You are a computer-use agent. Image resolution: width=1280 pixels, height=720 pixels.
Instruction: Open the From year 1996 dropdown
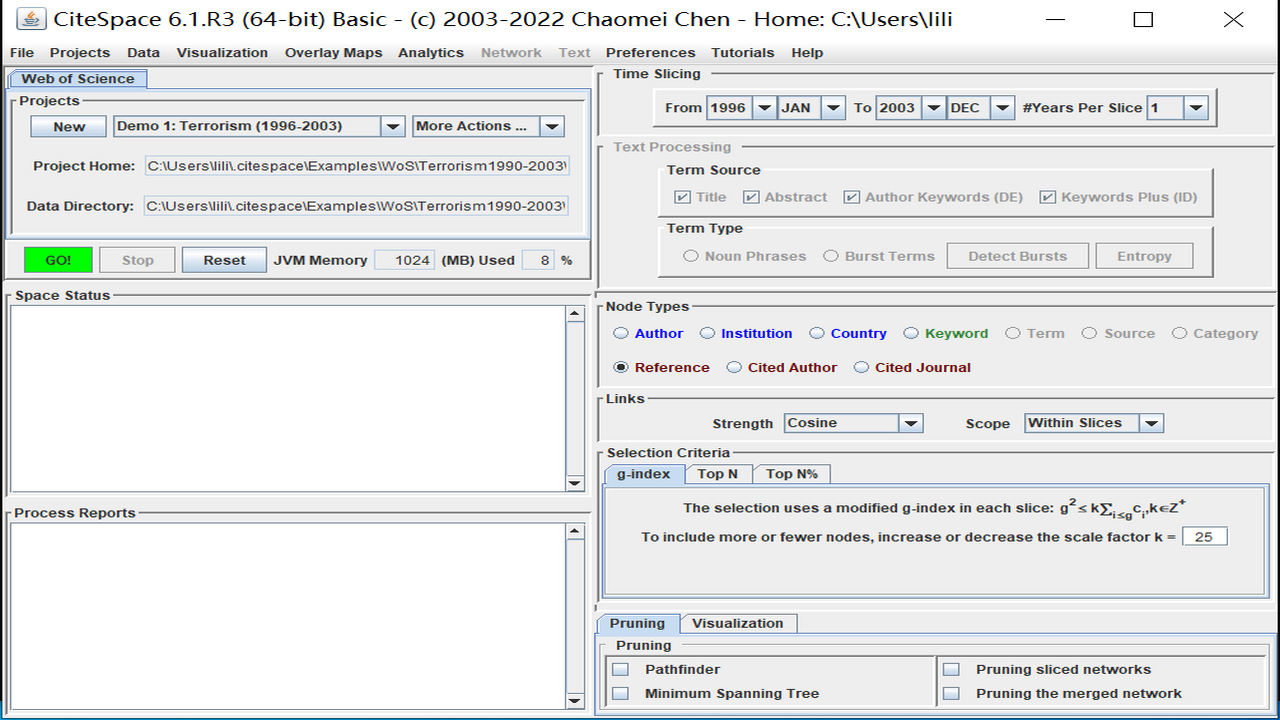point(763,108)
